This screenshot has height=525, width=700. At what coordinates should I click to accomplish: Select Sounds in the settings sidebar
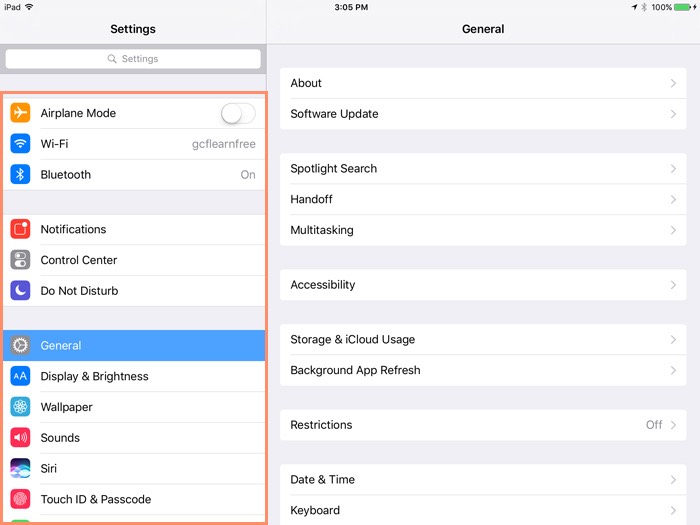[60, 438]
